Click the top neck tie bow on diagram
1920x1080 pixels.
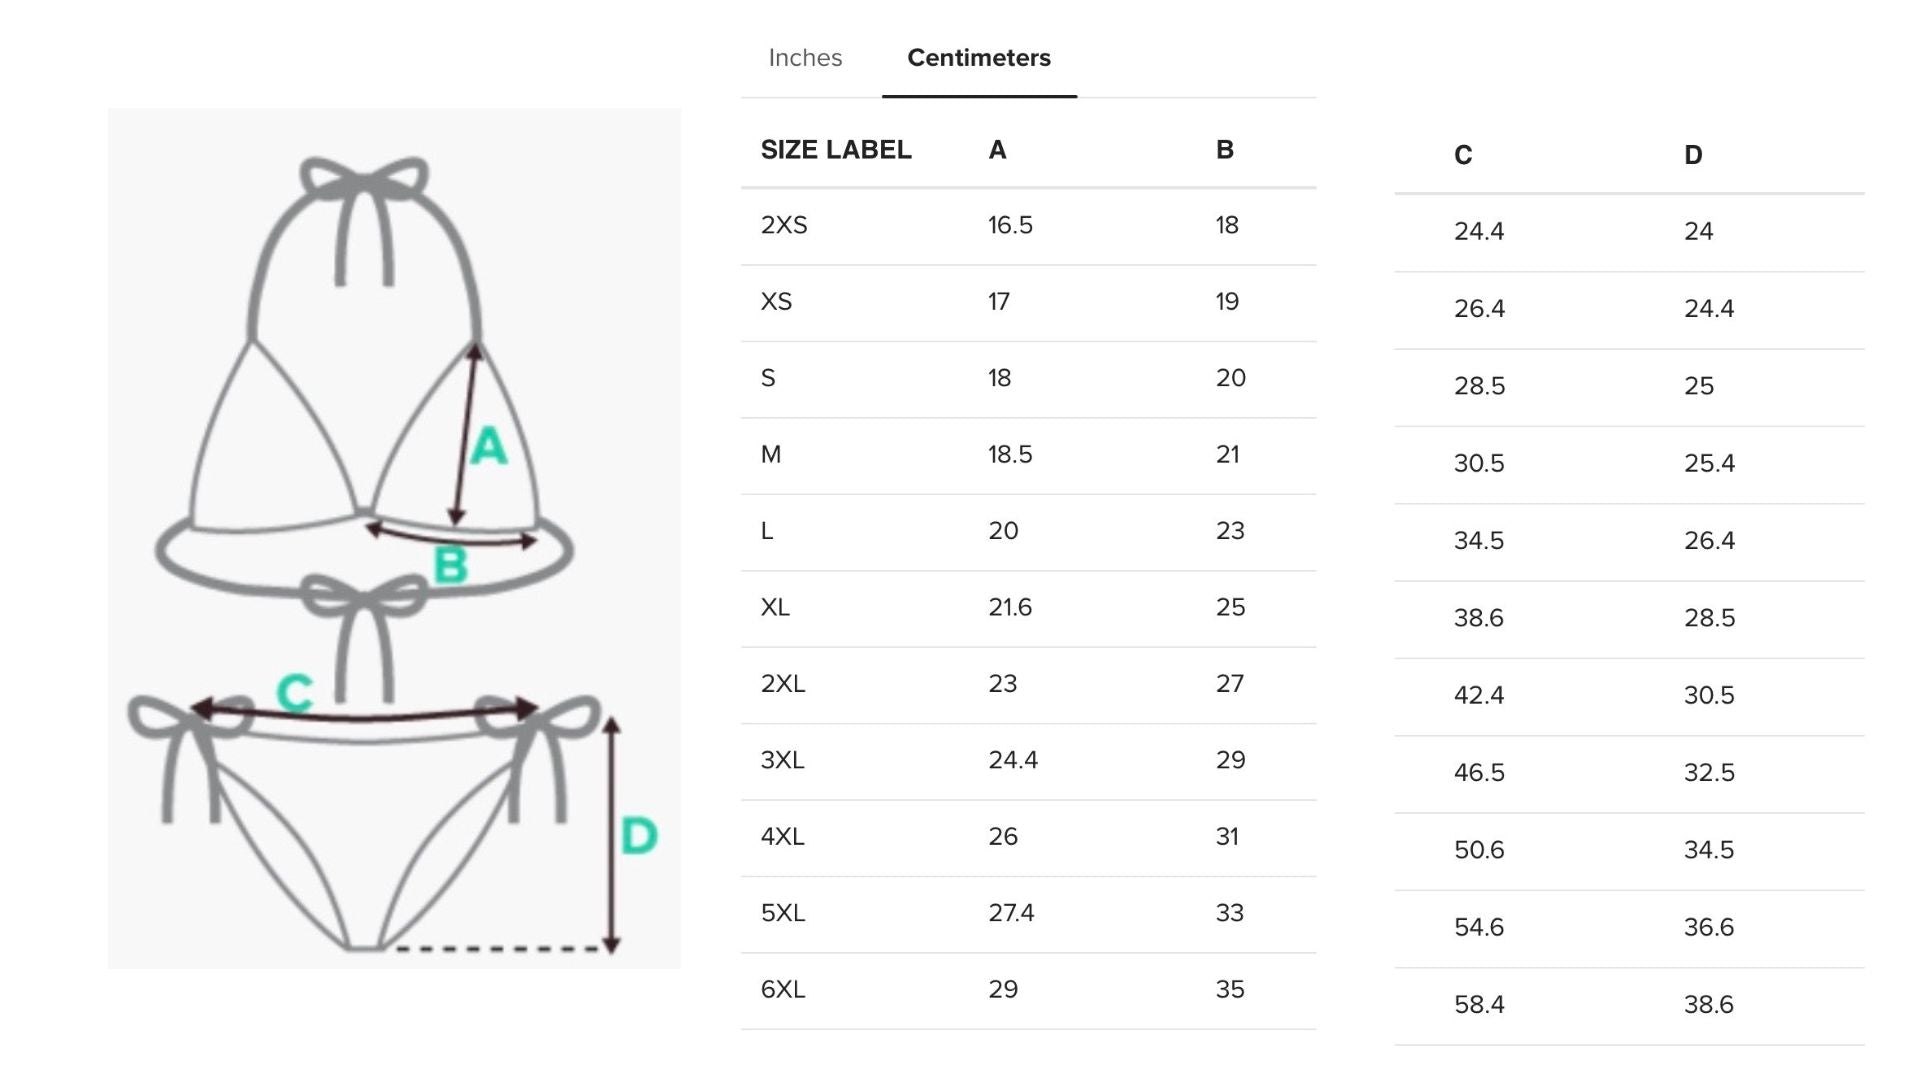pyautogui.click(x=364, y=180)
